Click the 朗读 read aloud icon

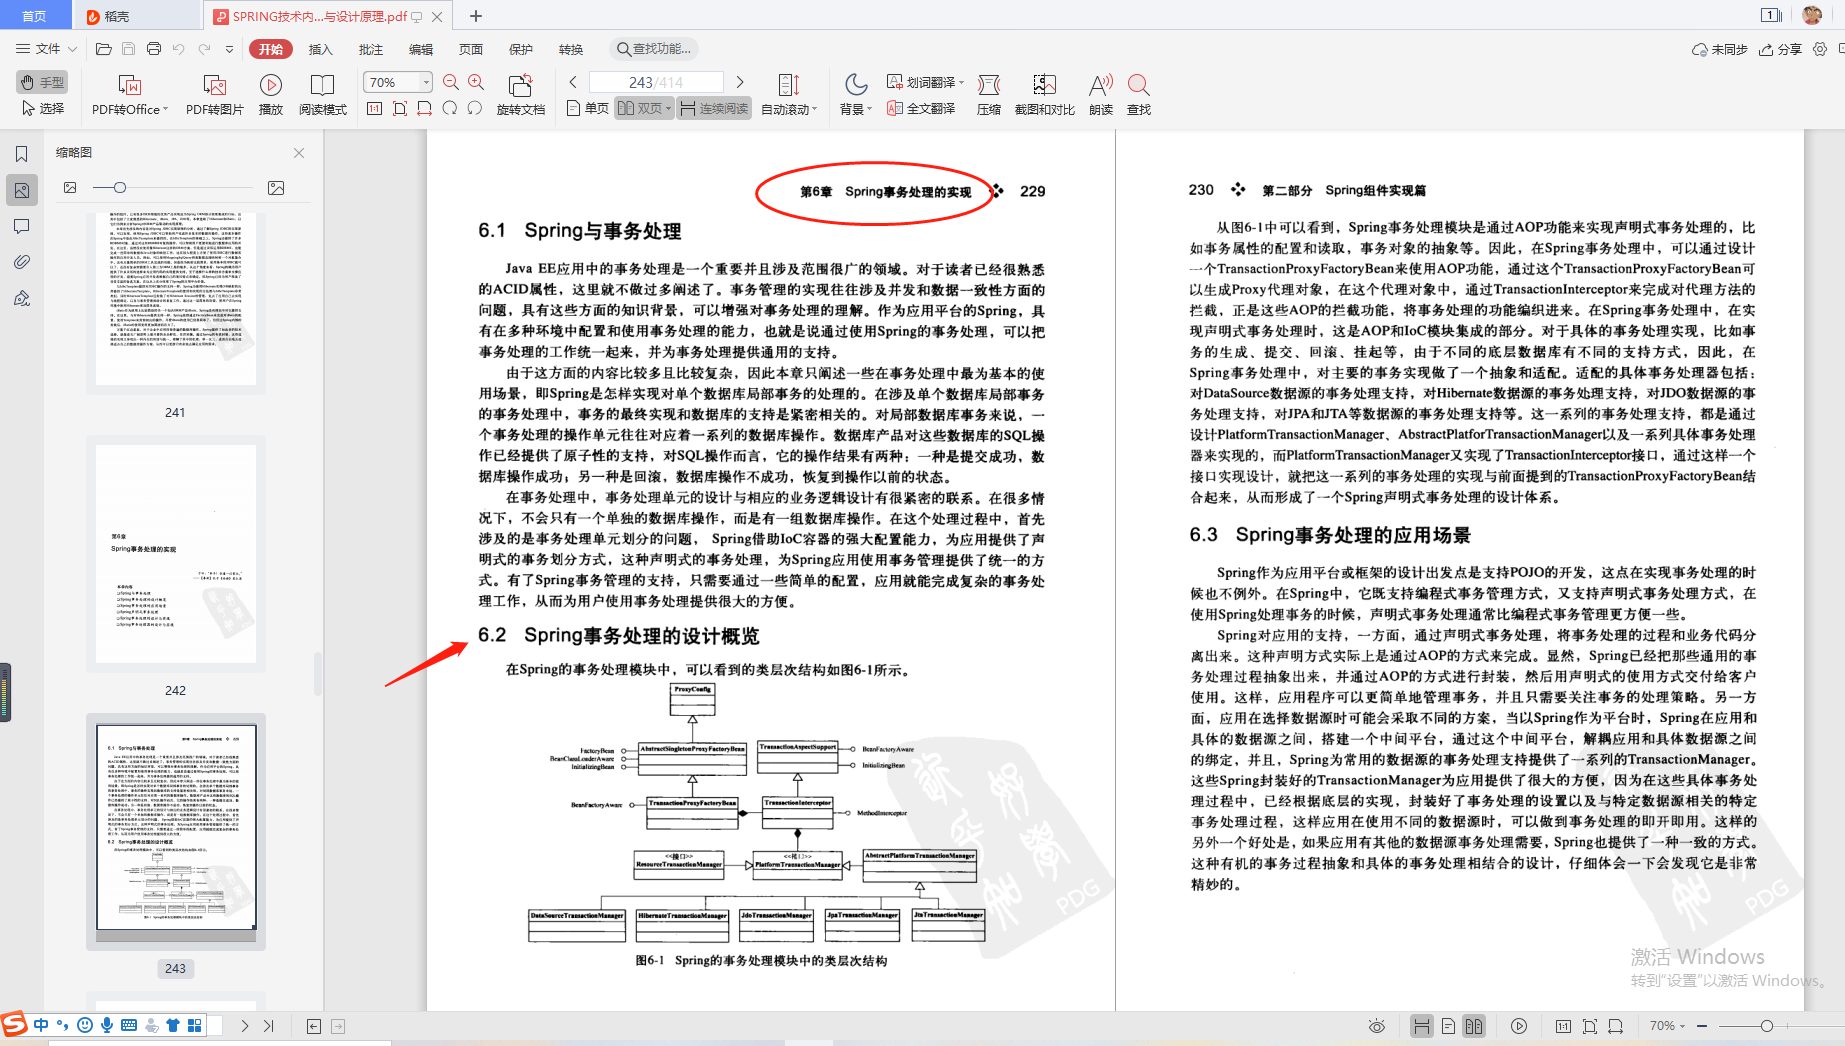coord(1100,84)
